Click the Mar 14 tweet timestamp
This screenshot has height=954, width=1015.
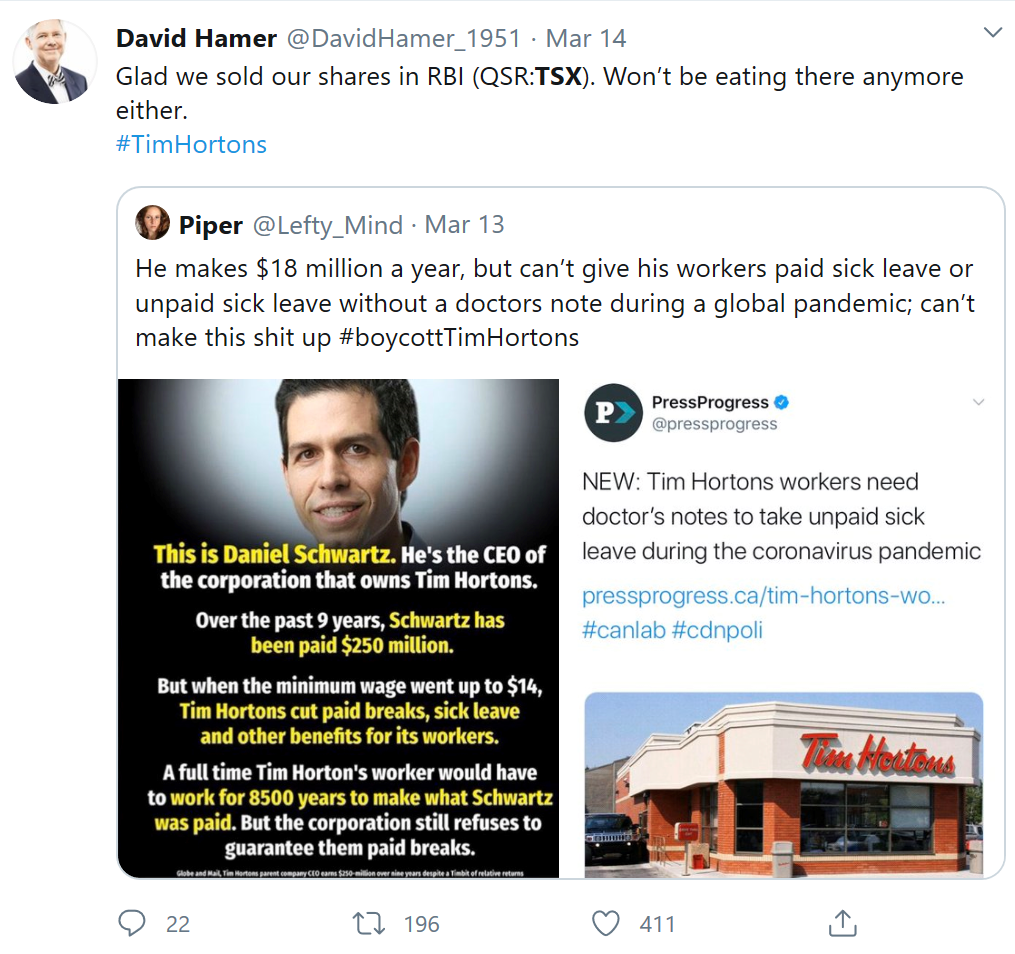point(586,39)
